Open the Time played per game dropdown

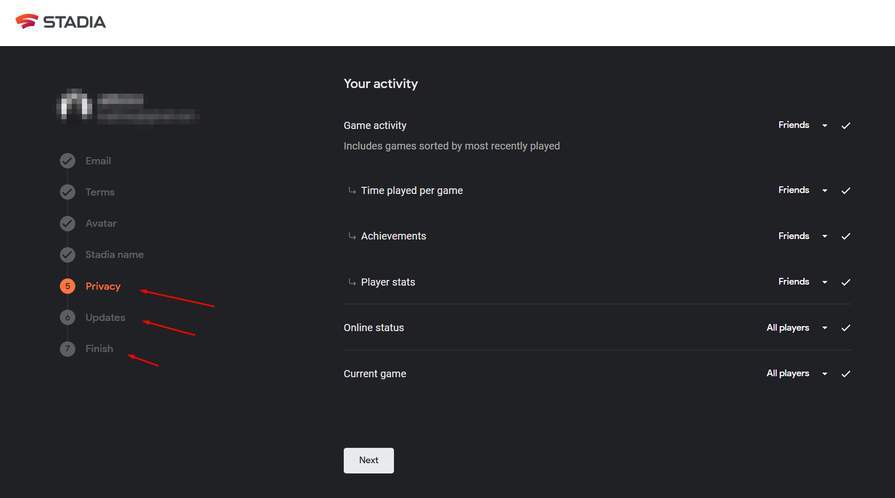(x=802, y=191)
